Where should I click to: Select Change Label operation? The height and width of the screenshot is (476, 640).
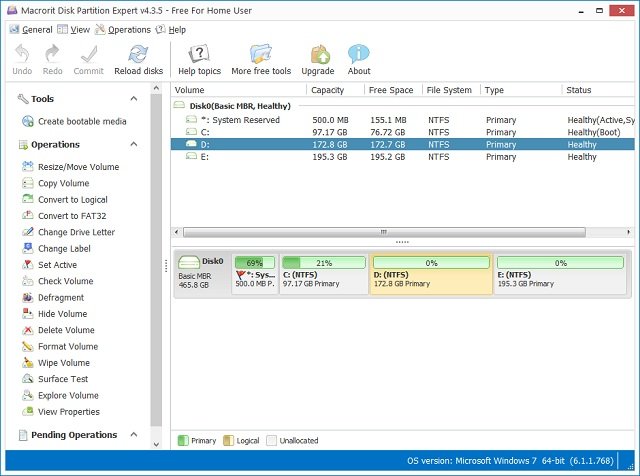56,249
